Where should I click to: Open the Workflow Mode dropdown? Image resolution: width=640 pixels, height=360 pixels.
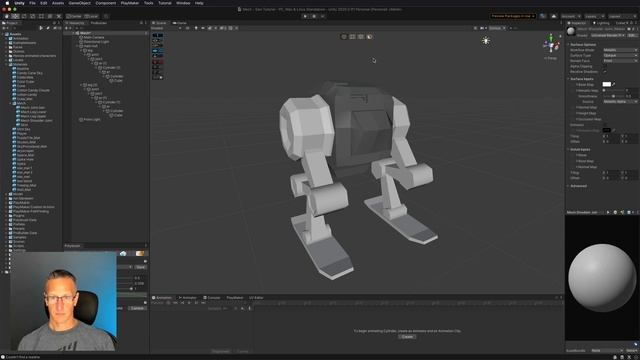[x=620, y=50]
